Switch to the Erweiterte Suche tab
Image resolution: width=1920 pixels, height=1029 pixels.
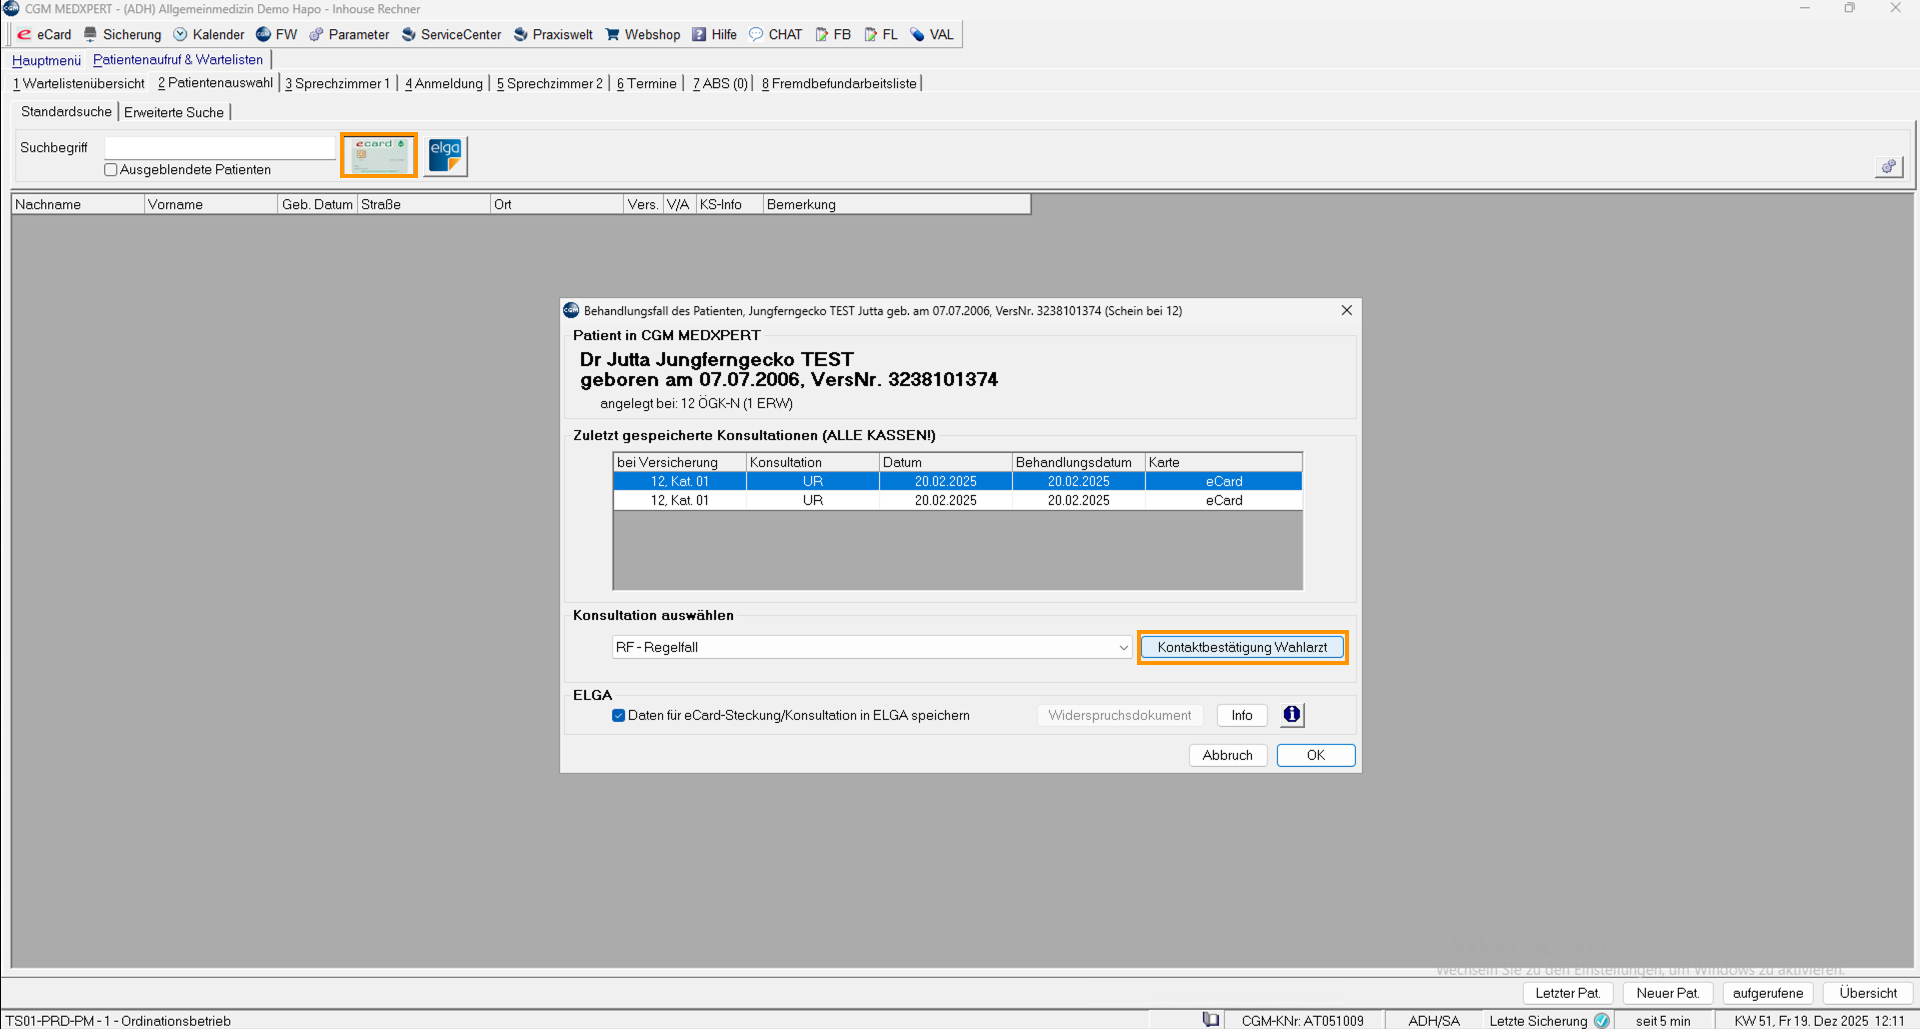pos(174,112)
